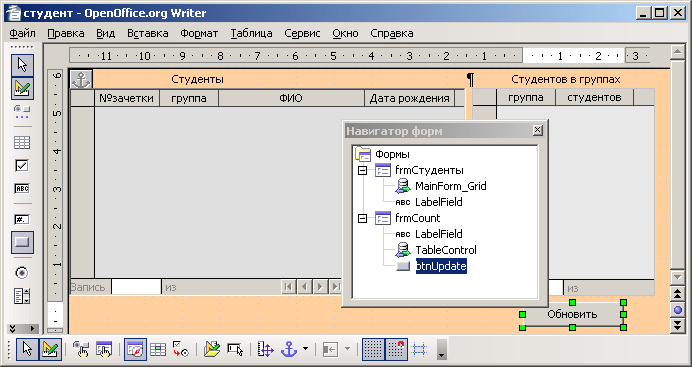This screenshot has height=367, width=692.
Task: Go to the next record in the Студенты grid
Action: pos(320,287)
